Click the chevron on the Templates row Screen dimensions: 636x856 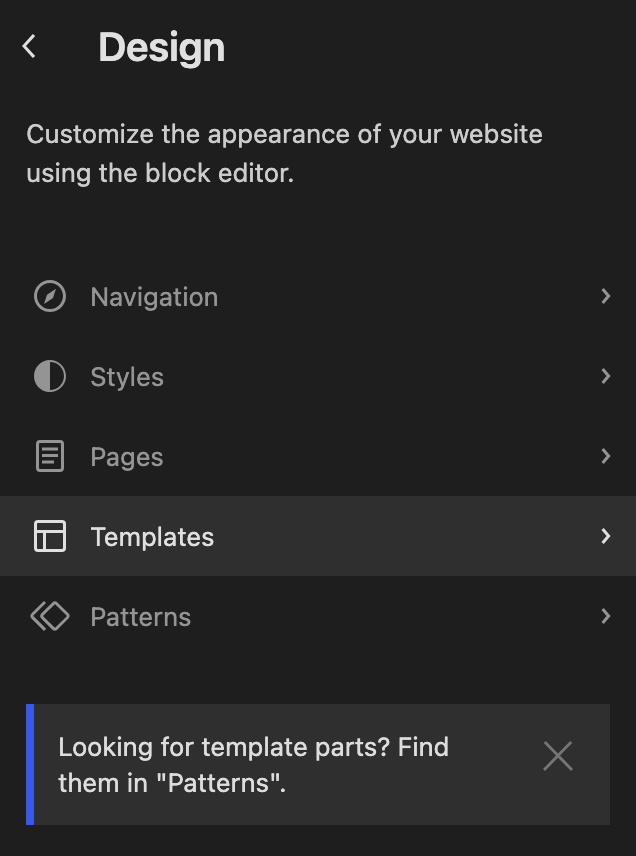[605, 537]
